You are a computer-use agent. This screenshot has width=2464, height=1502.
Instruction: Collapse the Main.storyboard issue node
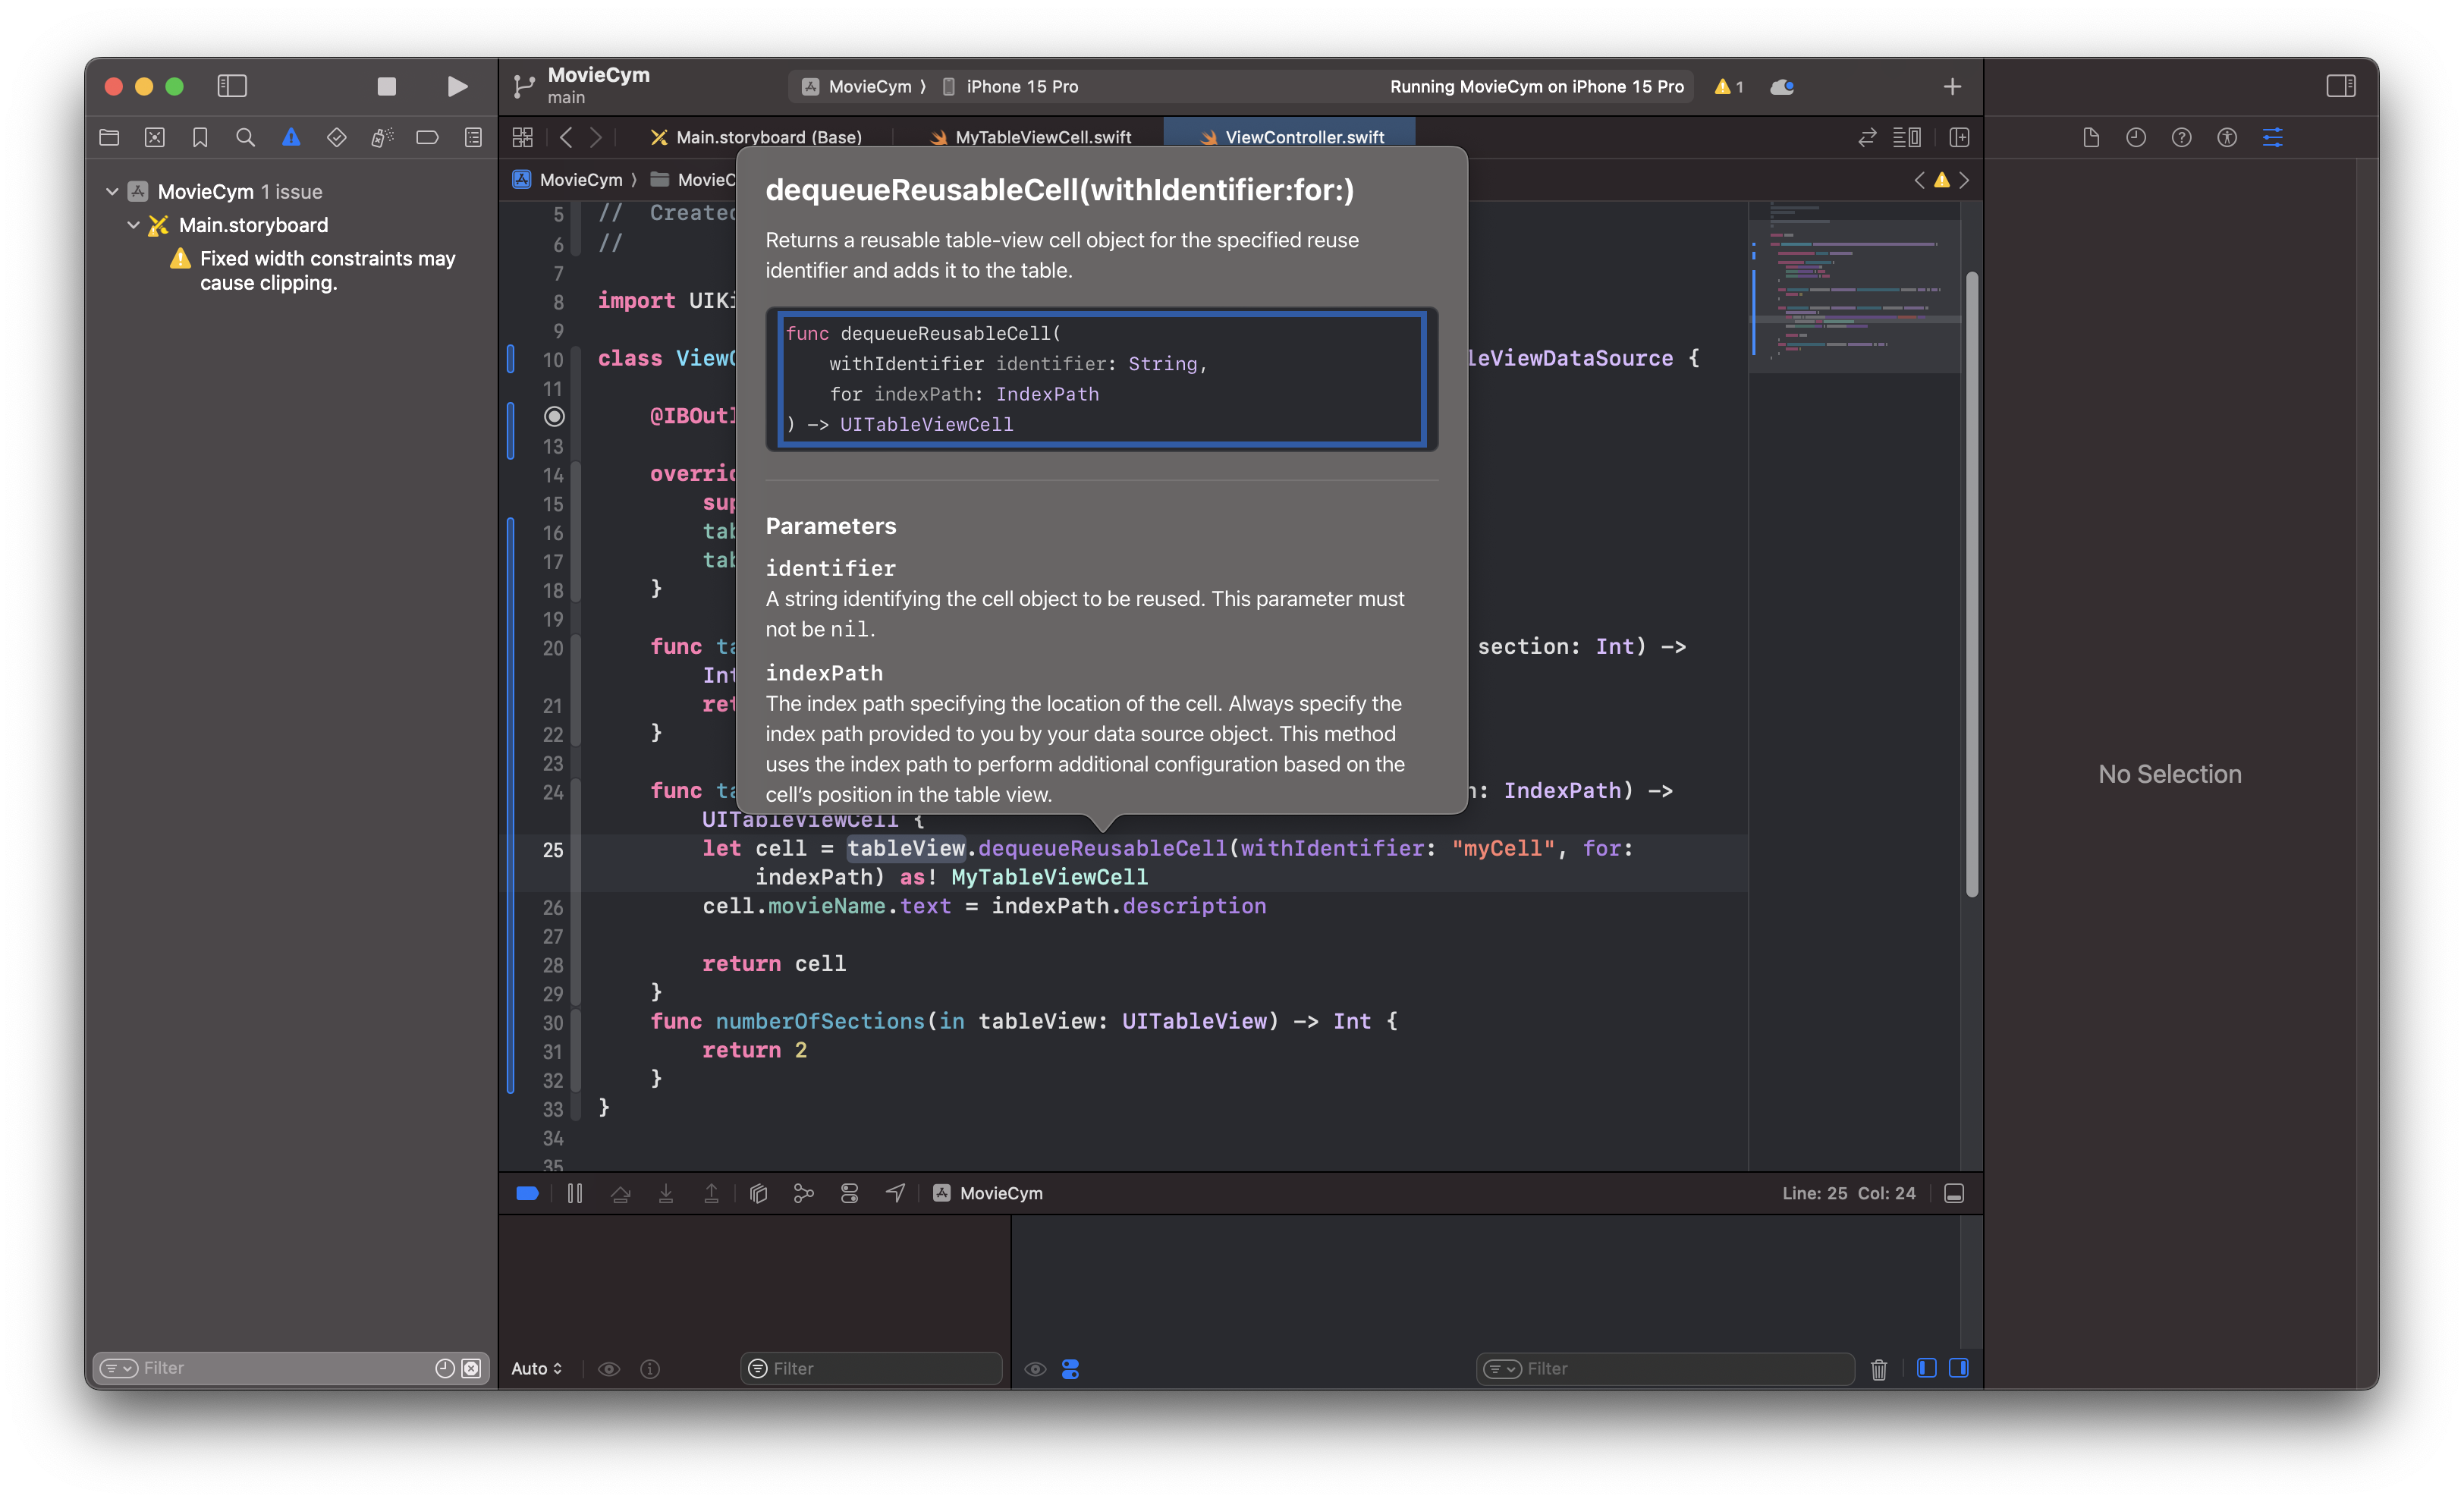[133, 225]
